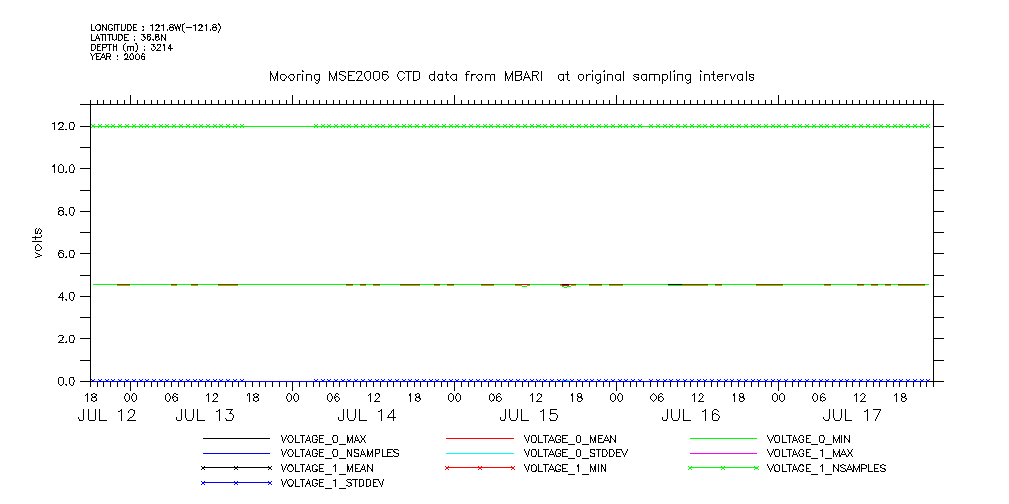Click the JUL 12 date label
The width and height of the screenshot is (1009, 504).
click(x=107, y=415)
